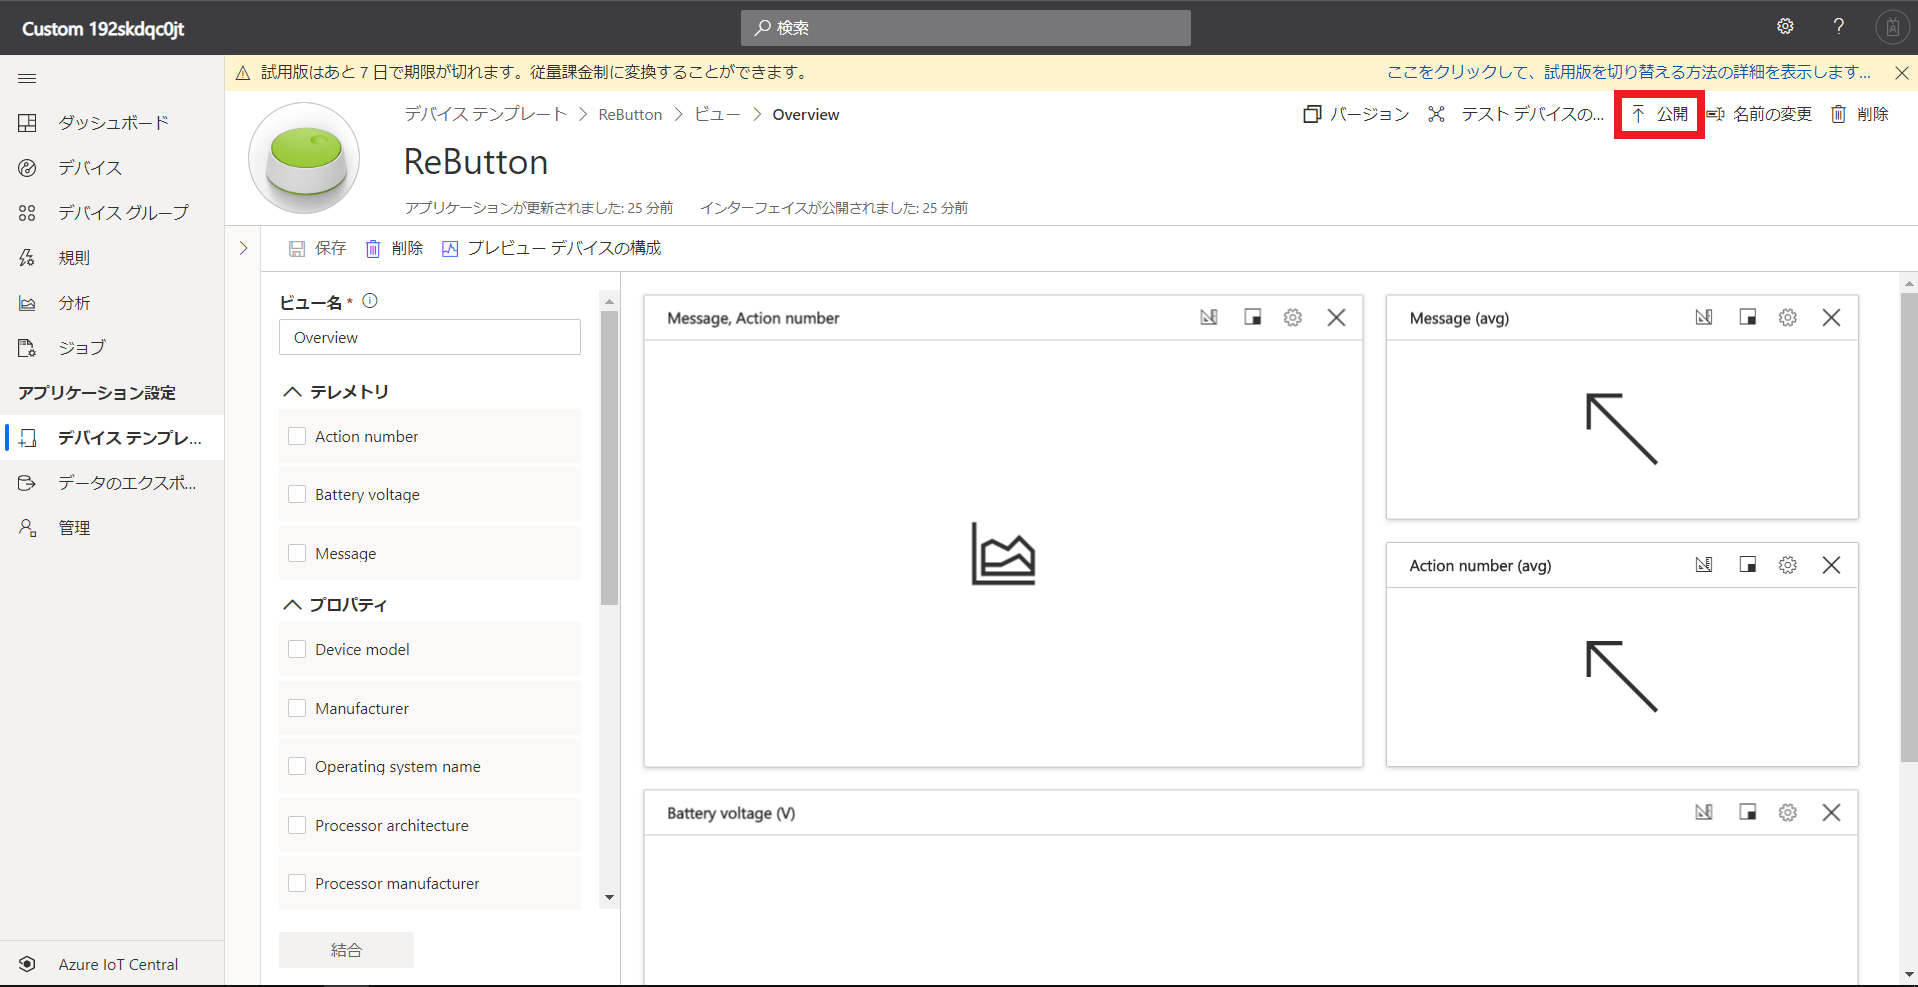Click the hamburger menu icon in sidebar

27,78
